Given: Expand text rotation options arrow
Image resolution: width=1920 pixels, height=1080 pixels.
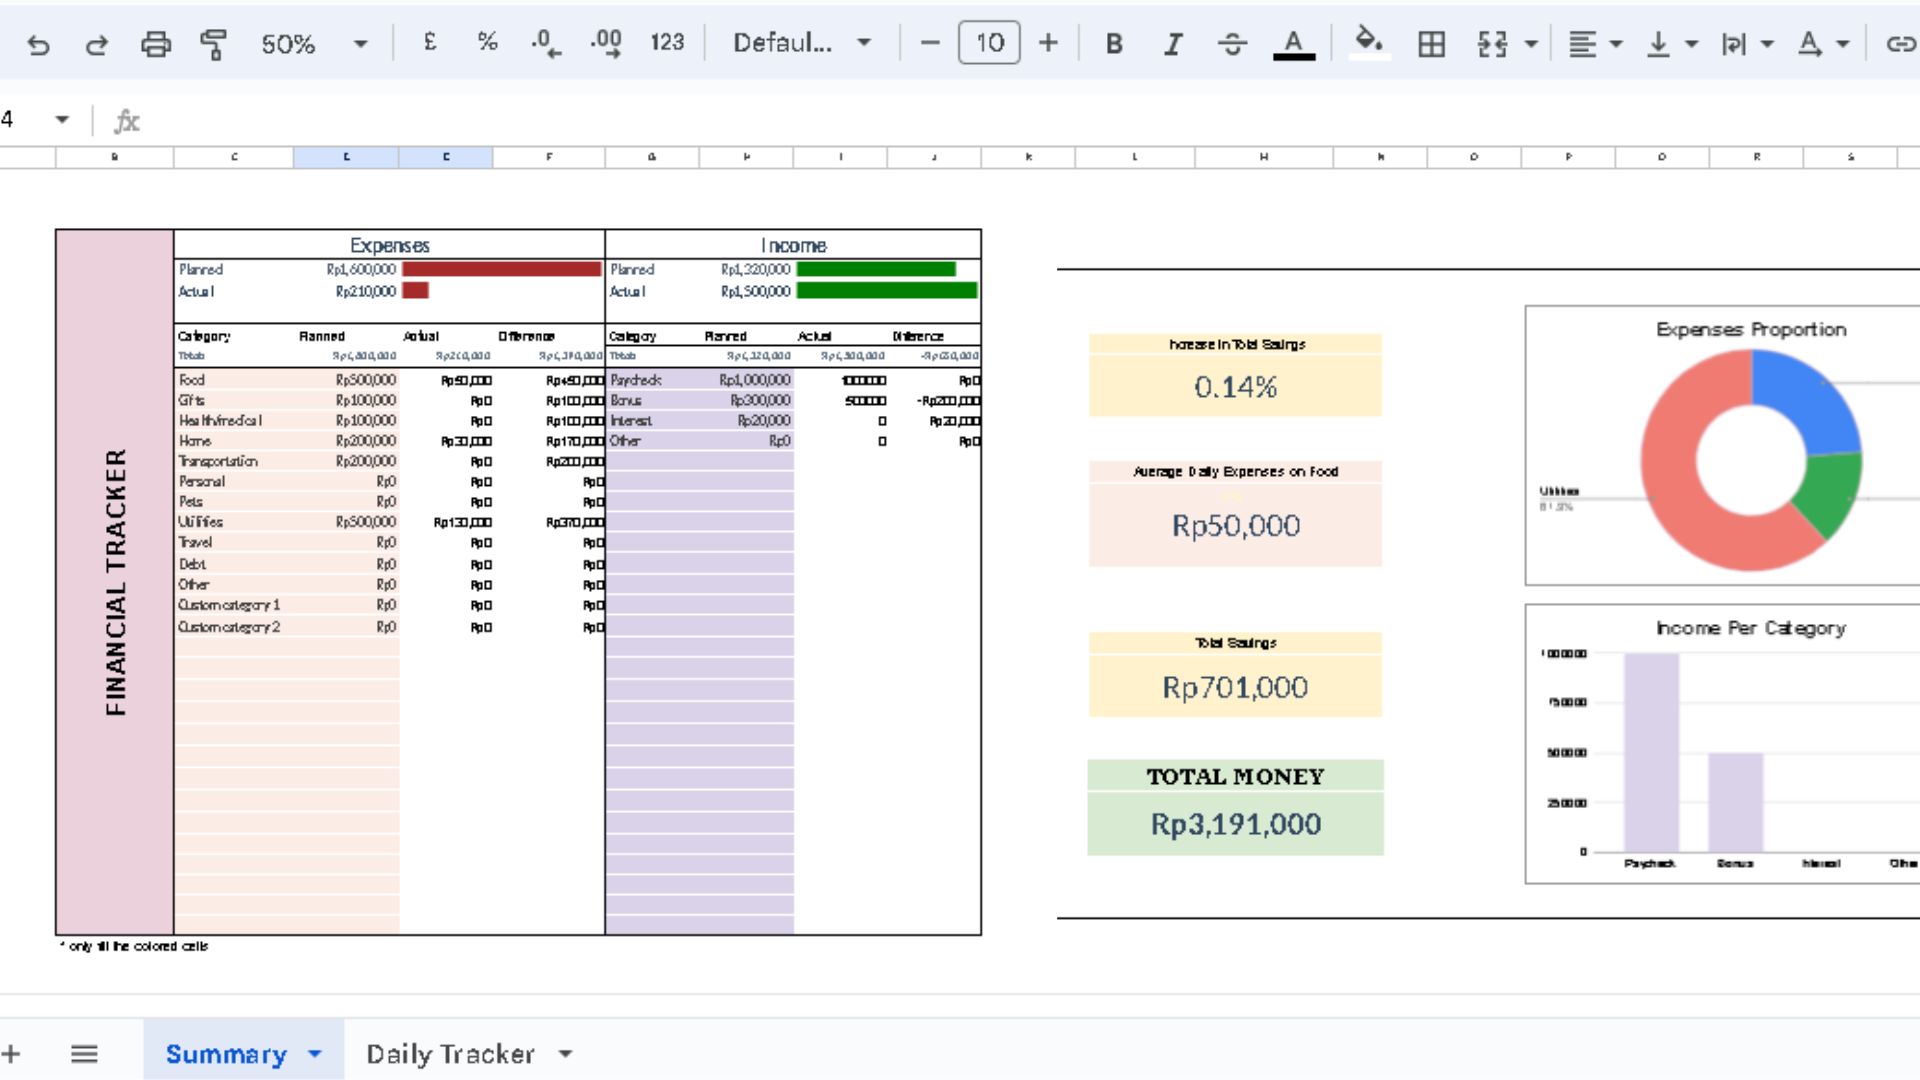Looking at the screenshot, I should (1843, 44).
